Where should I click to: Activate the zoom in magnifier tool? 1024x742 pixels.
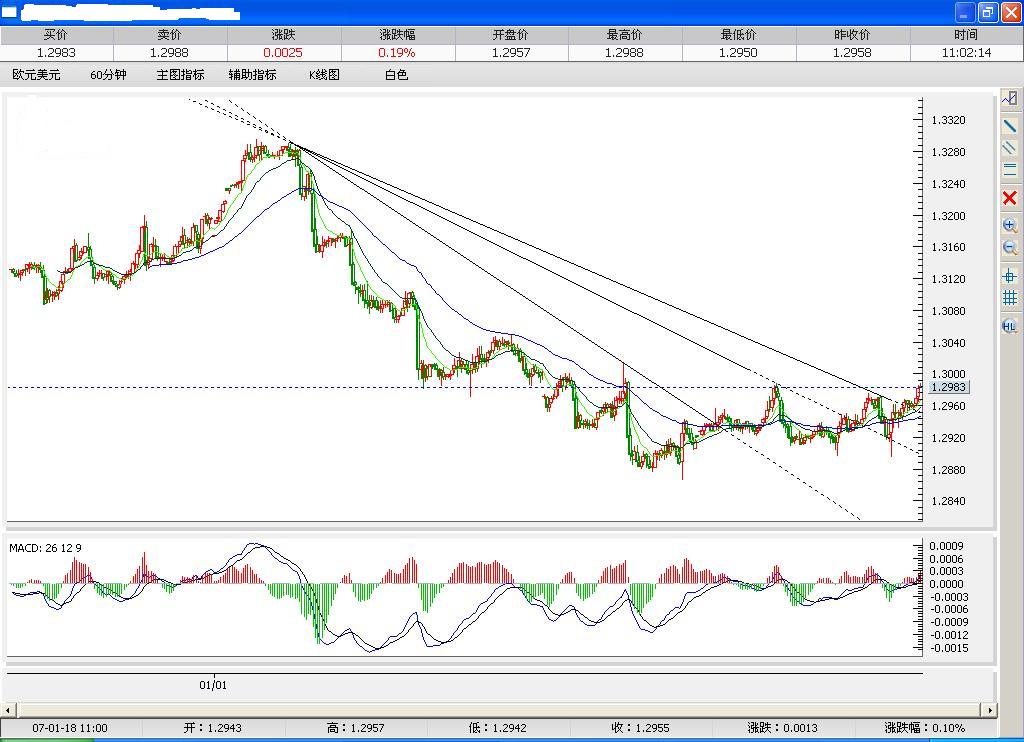click(x=1010, y=224)
